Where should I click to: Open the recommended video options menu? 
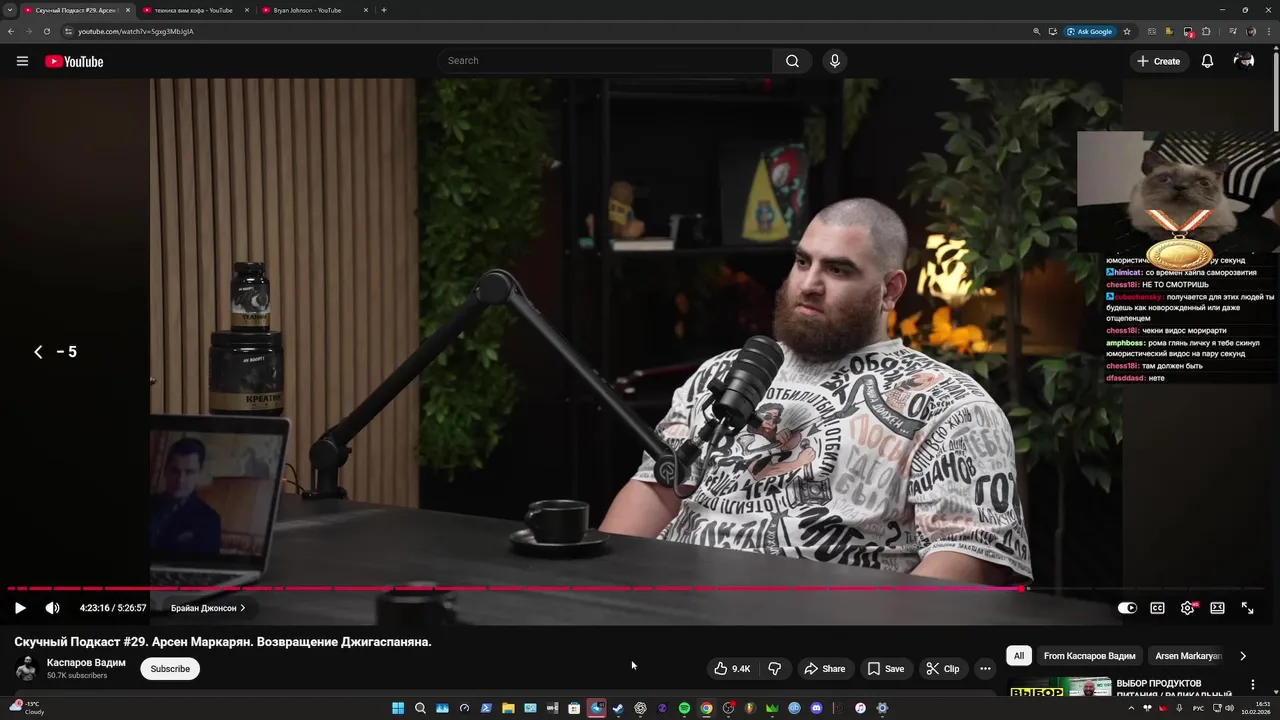tap(1253, 685)
